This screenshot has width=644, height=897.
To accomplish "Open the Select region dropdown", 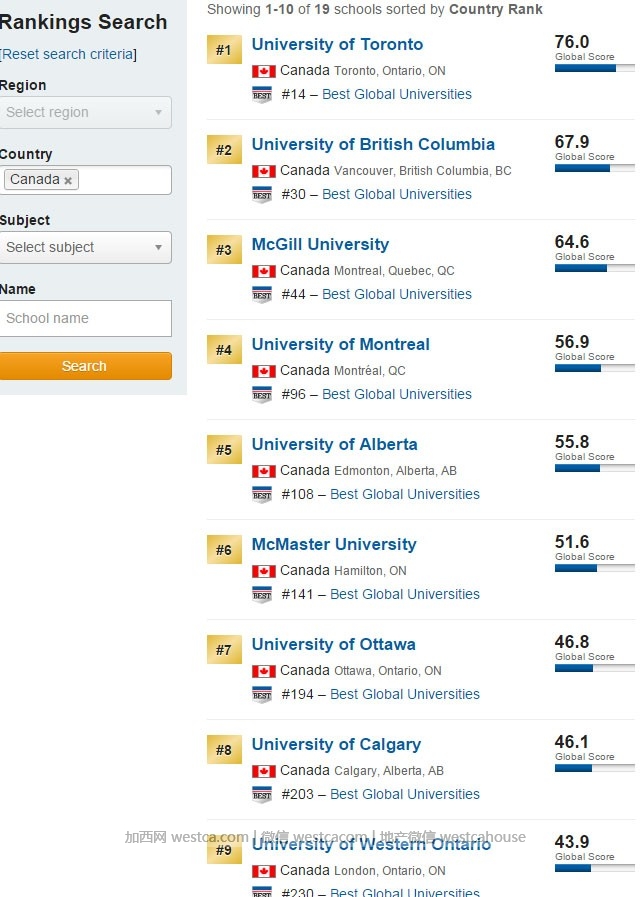I will (85, 112).
